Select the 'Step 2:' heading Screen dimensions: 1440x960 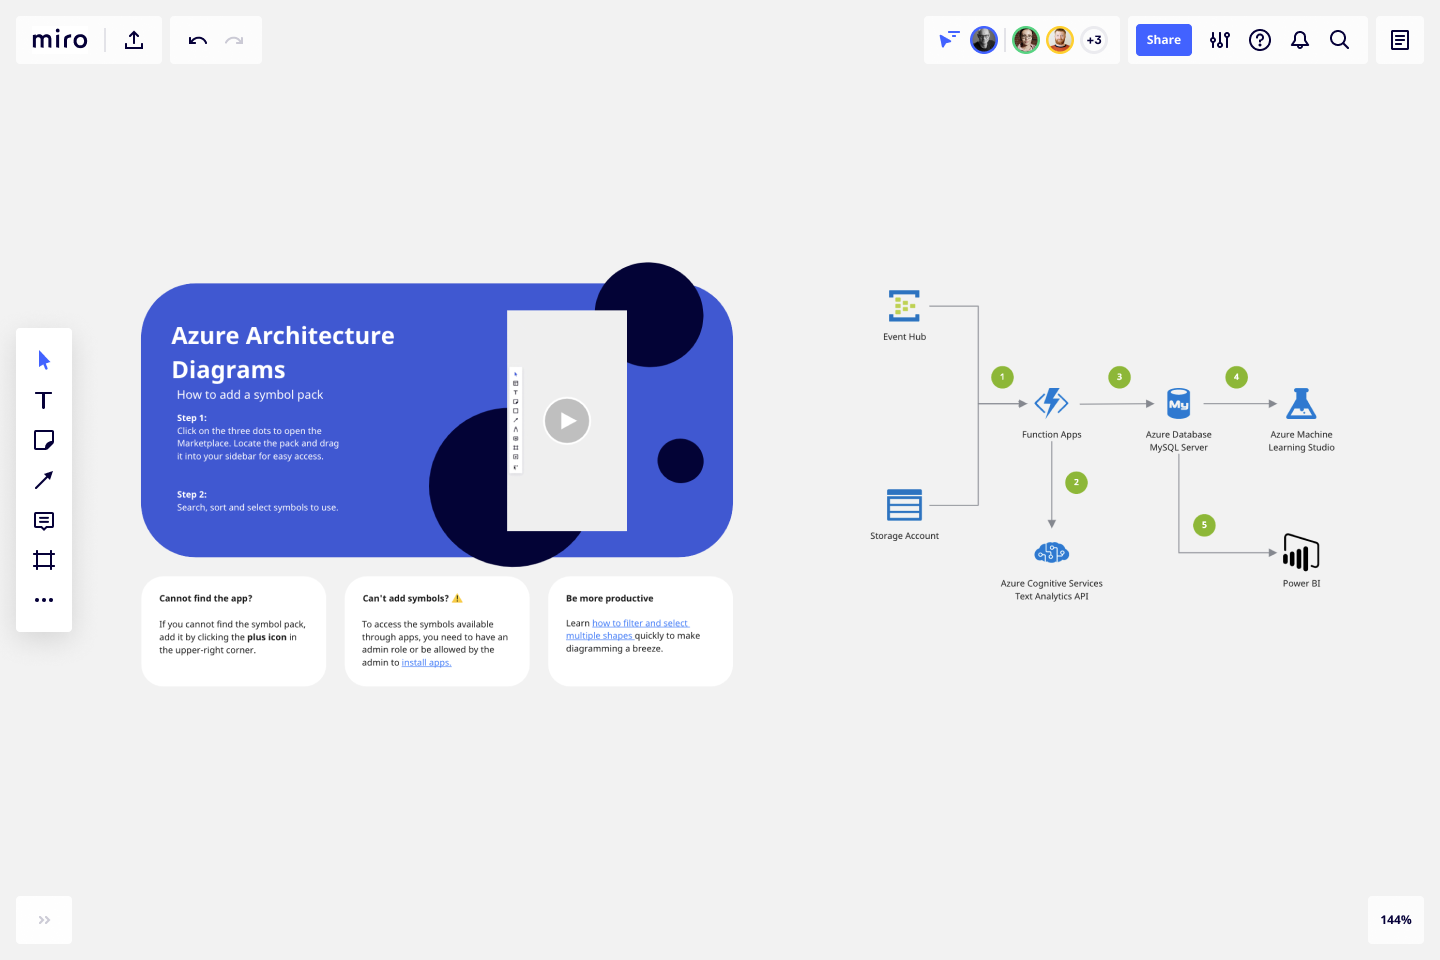click(x=192, y=494)
